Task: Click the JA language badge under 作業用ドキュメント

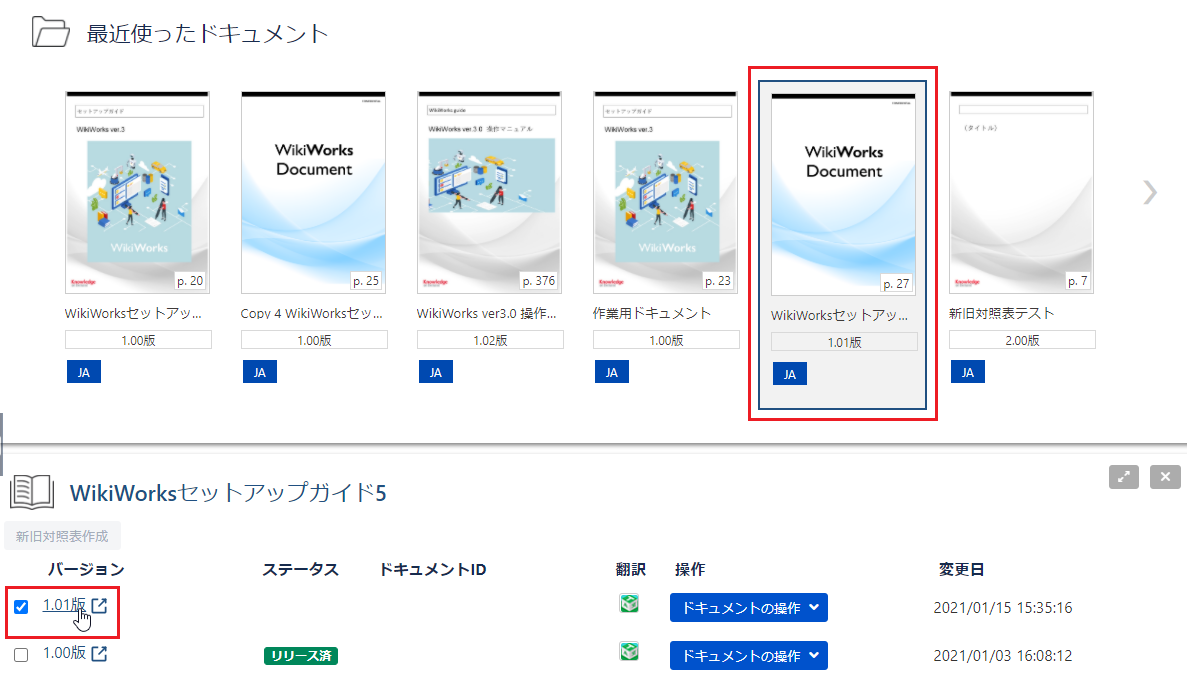Action: (x=612, y=372)
